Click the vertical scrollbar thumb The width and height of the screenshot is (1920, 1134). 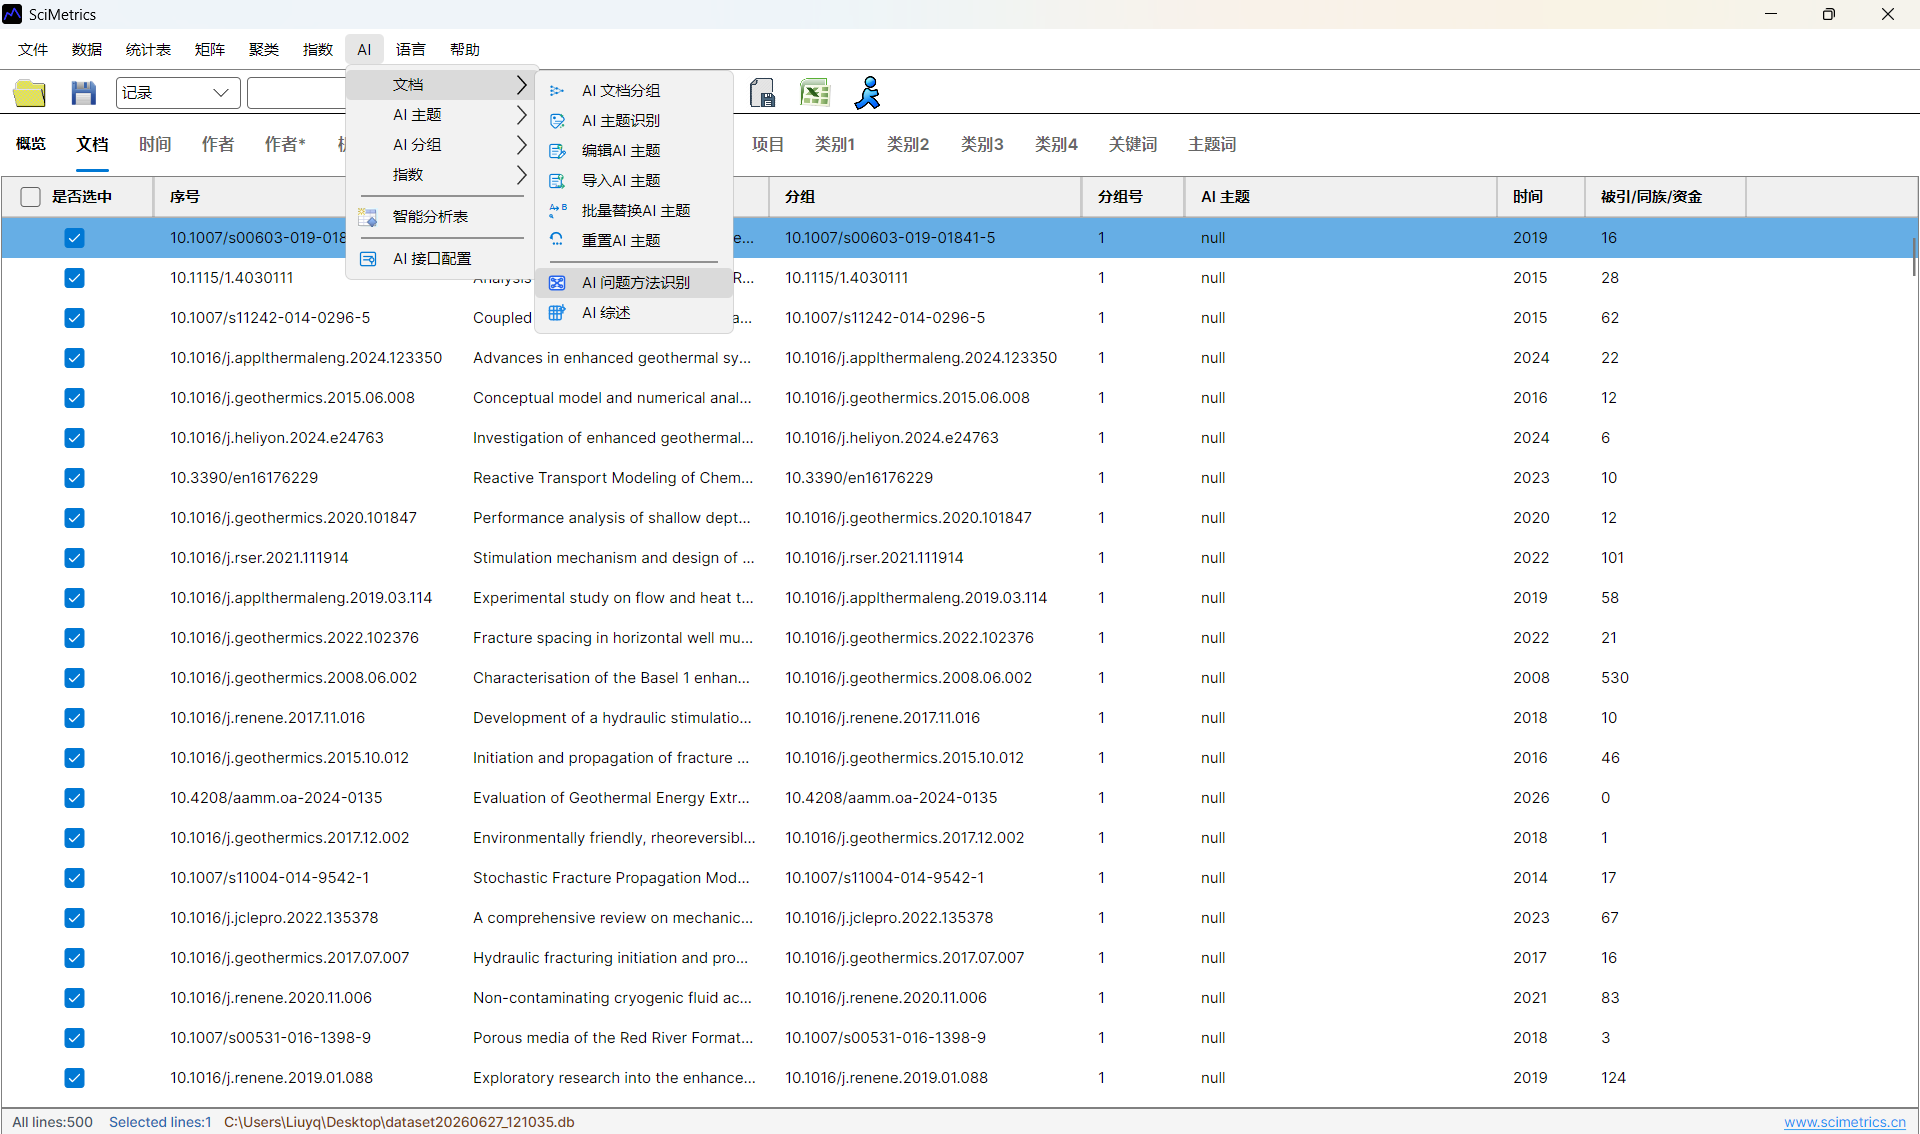[1914, 257]
